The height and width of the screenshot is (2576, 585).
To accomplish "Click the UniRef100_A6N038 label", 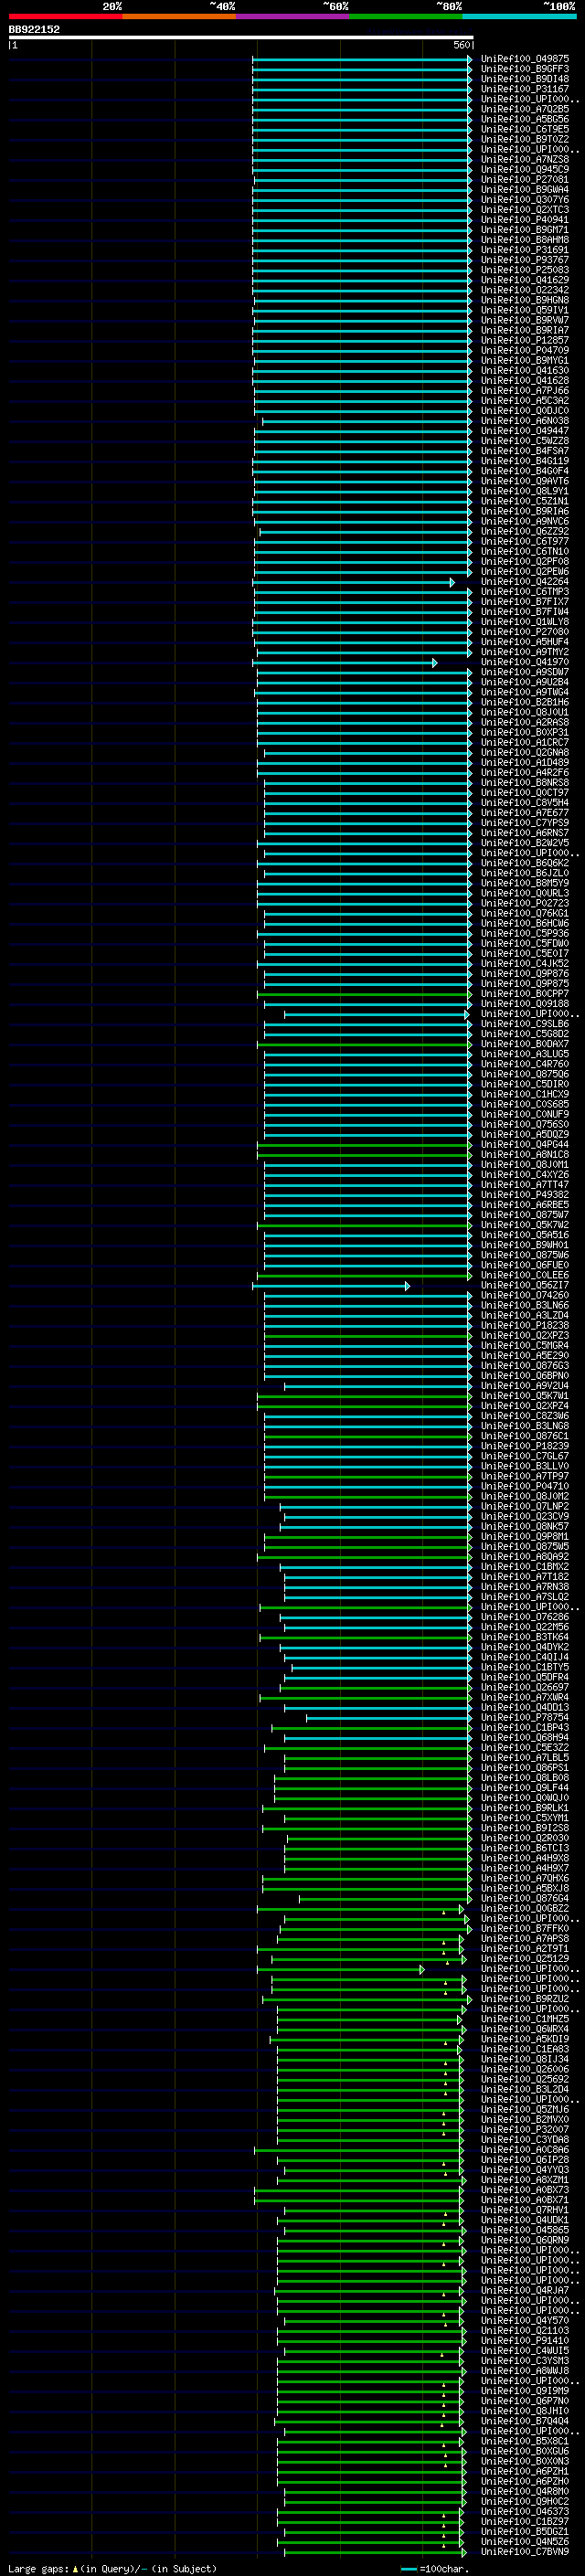I will coord(524,421).
